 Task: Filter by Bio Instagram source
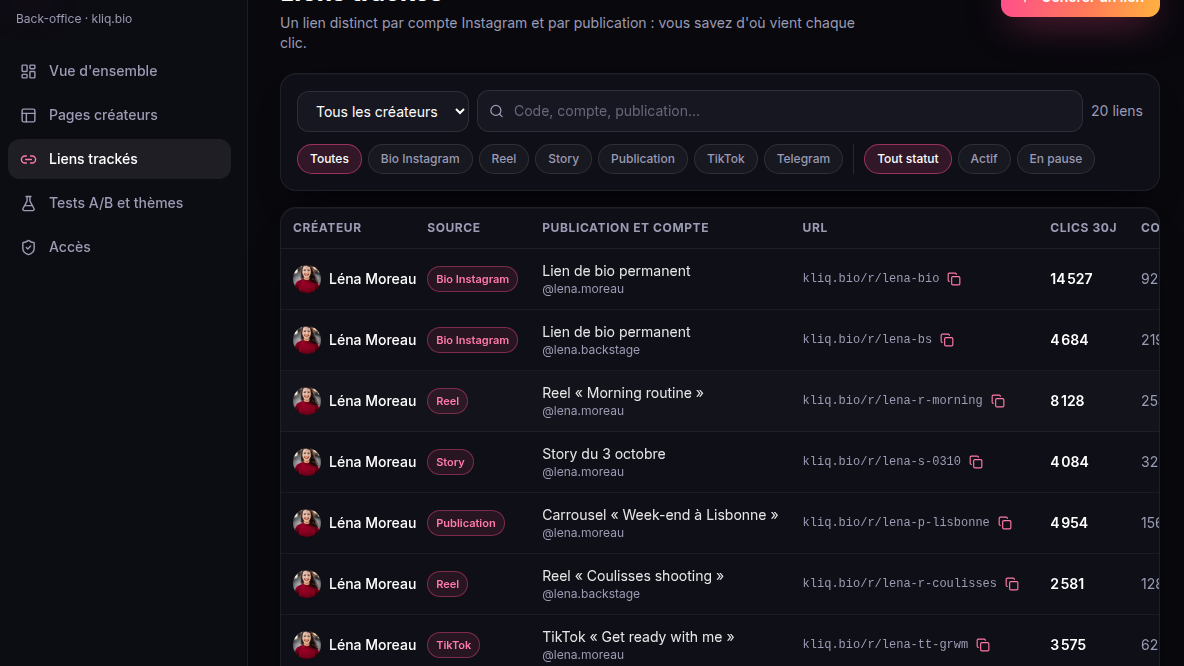[420, 159]
